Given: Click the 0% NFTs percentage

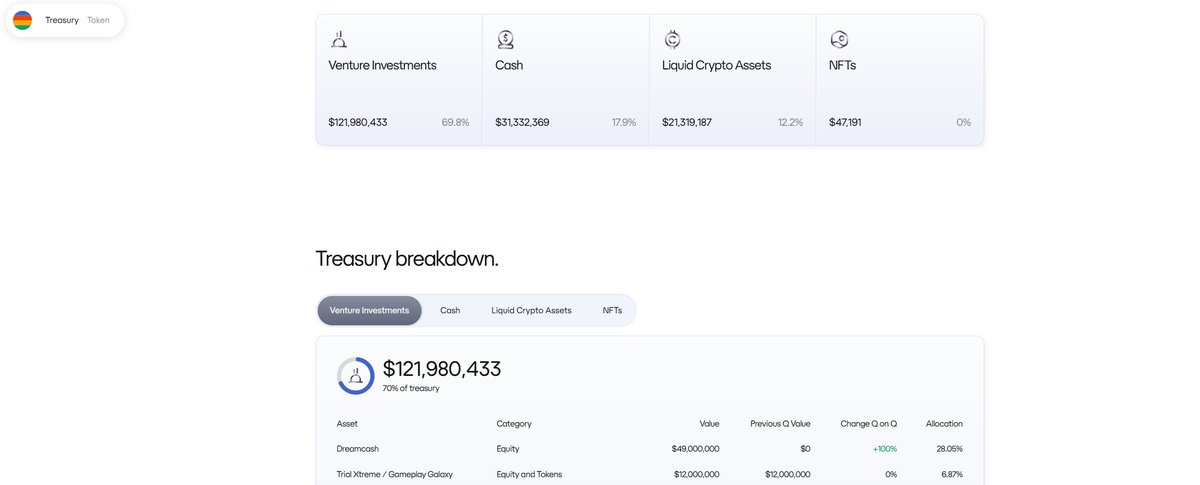Looking at the screenshot, I should pos(963,122).
